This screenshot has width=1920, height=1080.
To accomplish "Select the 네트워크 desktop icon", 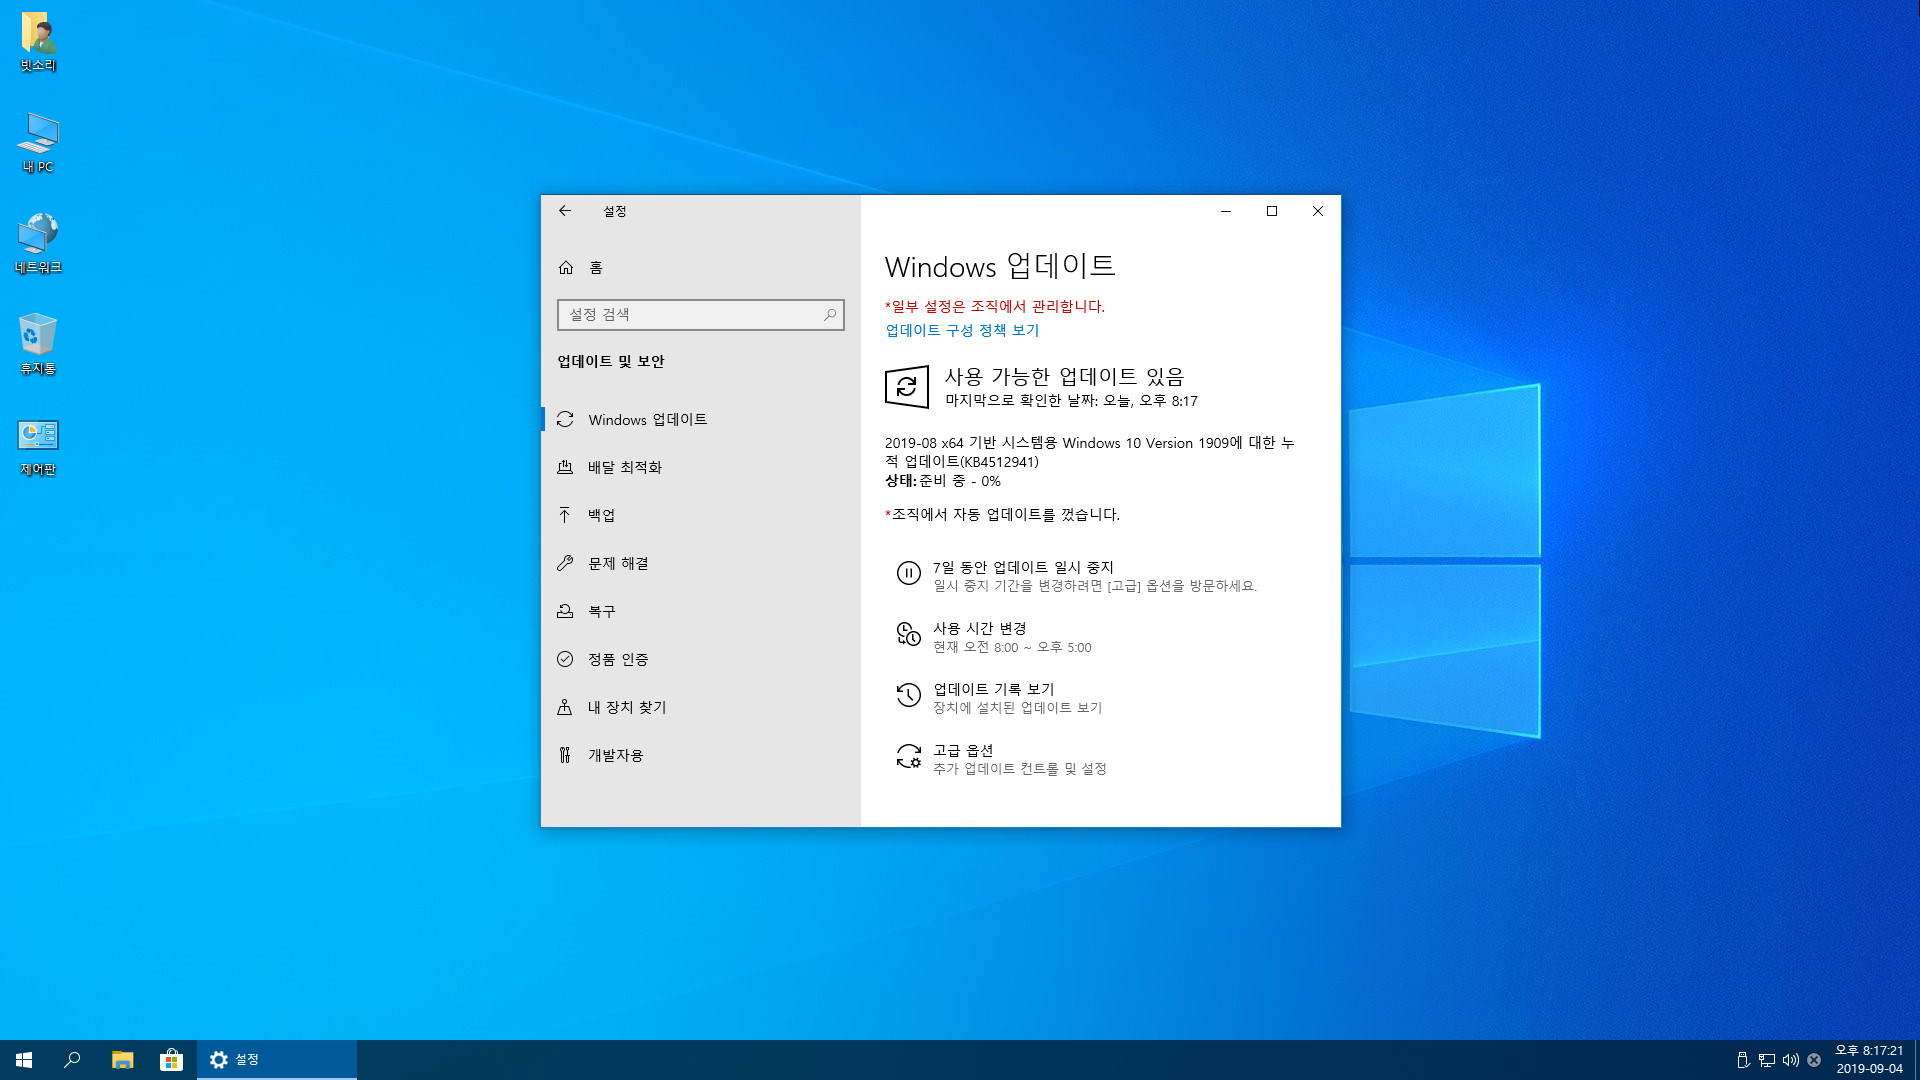I will pos(38,243).
